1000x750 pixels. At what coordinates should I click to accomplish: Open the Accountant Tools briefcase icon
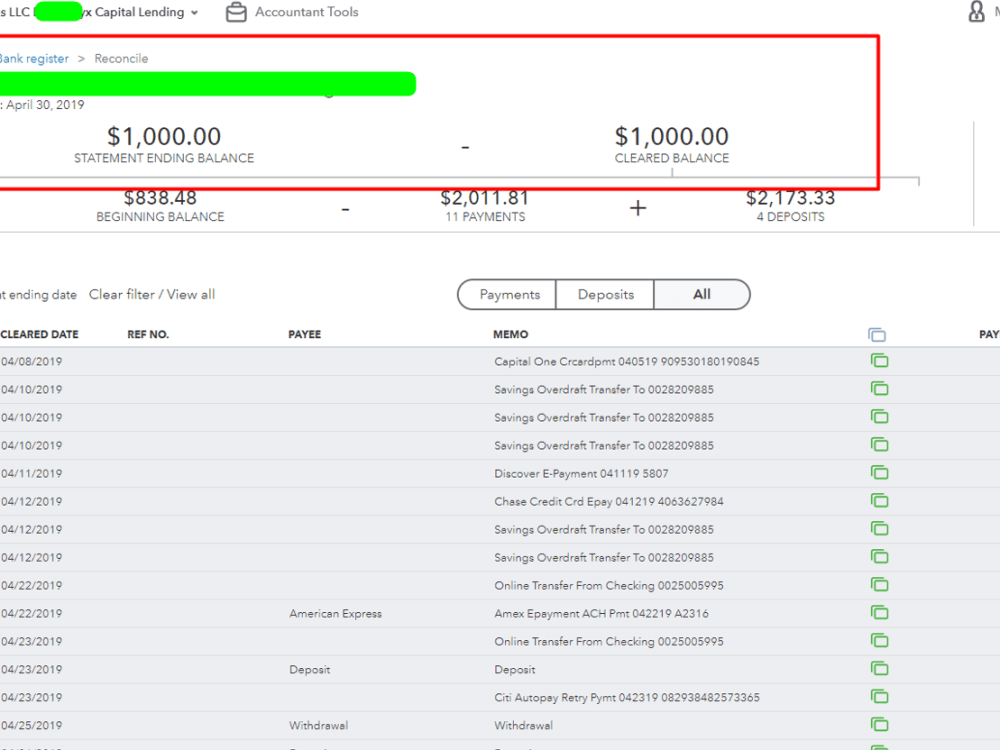(x=236, y=12)
